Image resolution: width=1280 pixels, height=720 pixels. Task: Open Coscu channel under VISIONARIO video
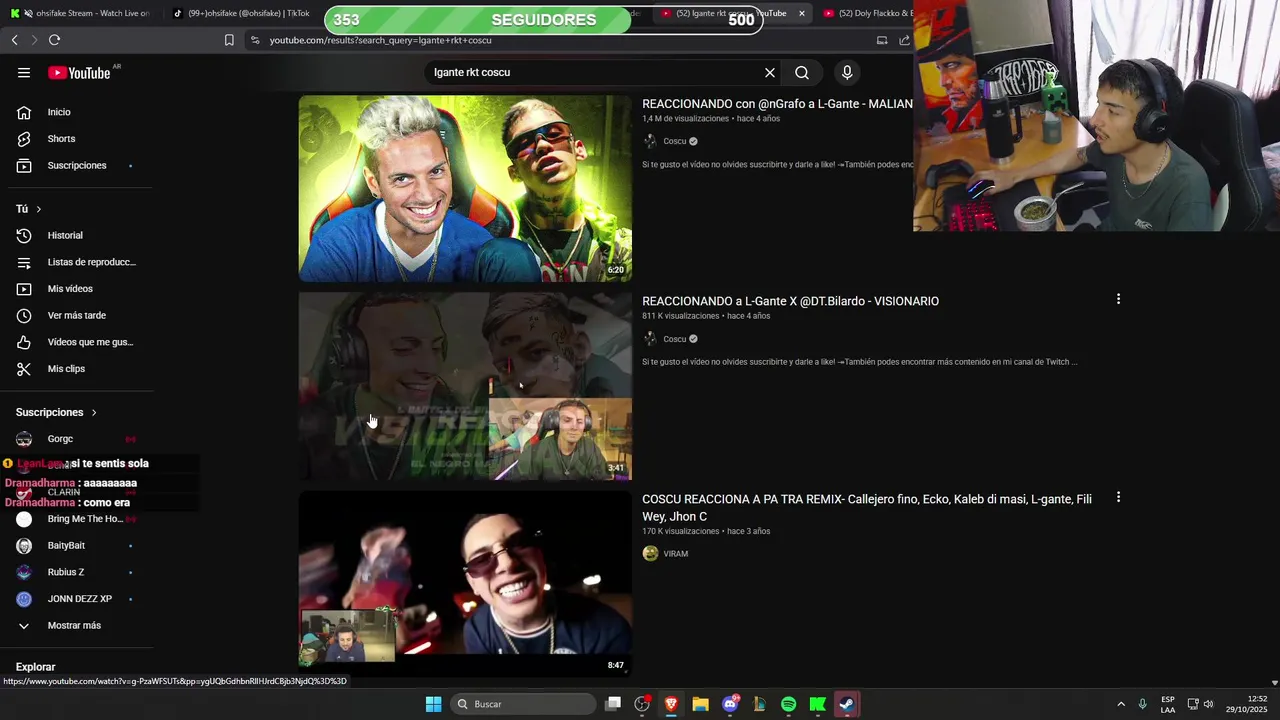pos(675,339)
